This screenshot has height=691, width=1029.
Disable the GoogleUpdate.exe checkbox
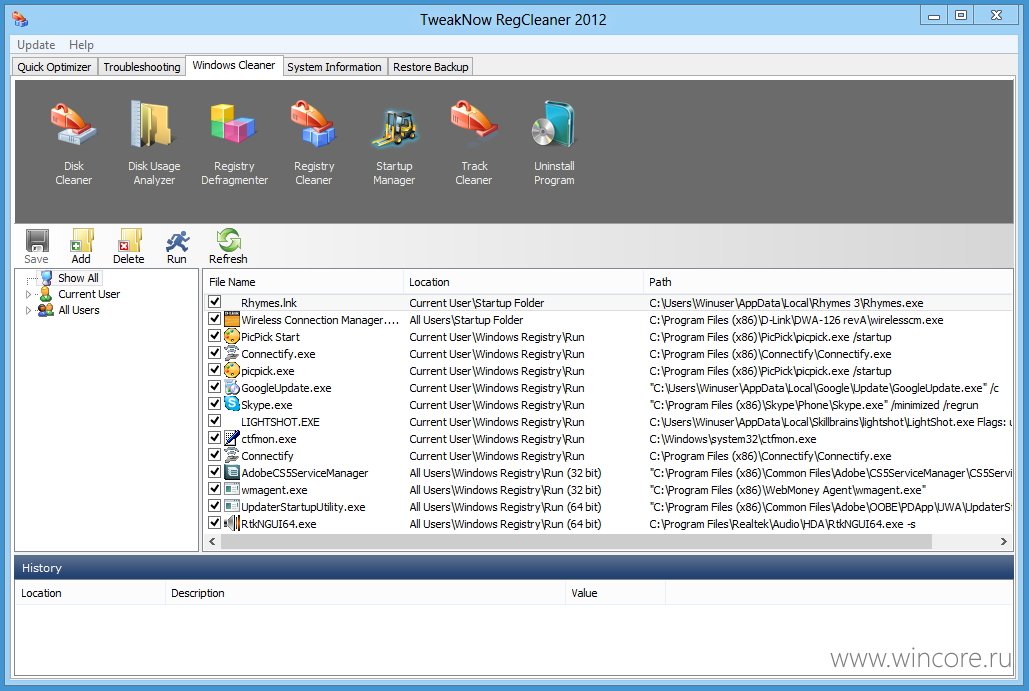(215, 387)
